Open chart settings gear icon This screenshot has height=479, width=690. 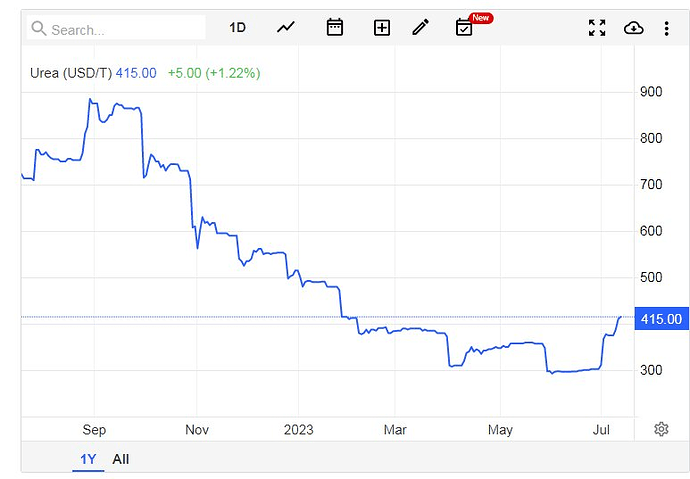[x=661, y=429]
